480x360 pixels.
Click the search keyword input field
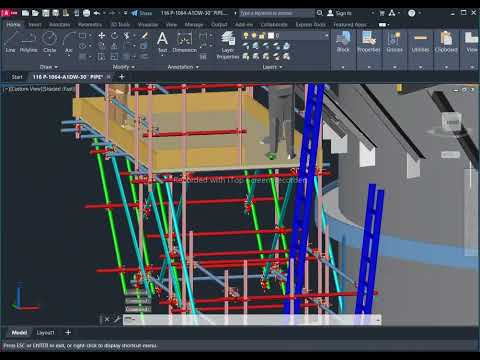pos(277,13)
